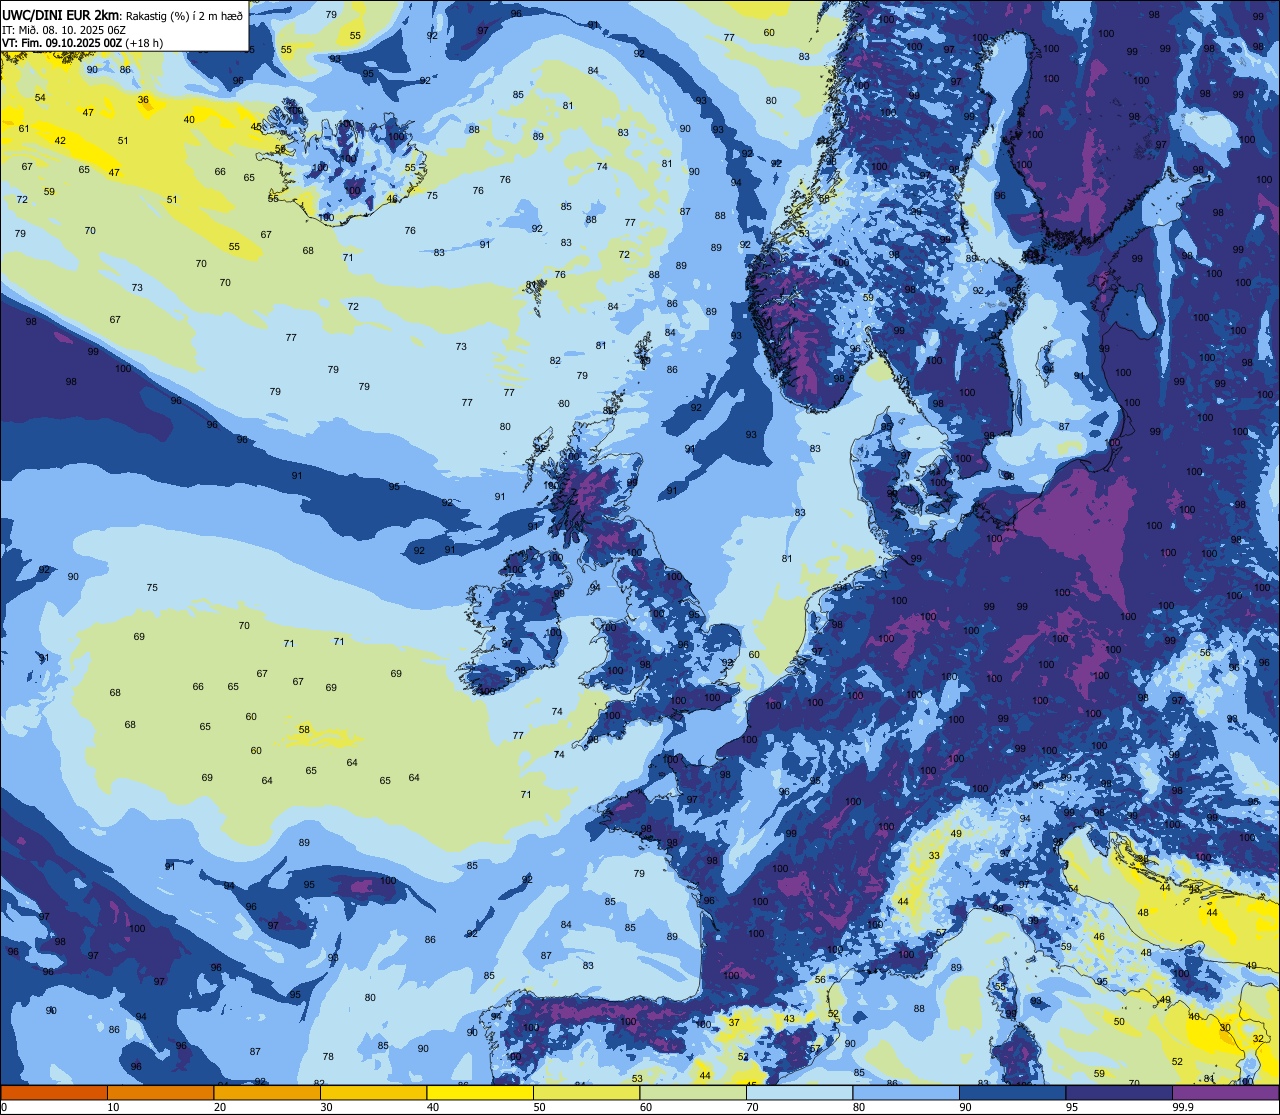Click the 50–60 legend color segment

click(x=586, y=1092)
